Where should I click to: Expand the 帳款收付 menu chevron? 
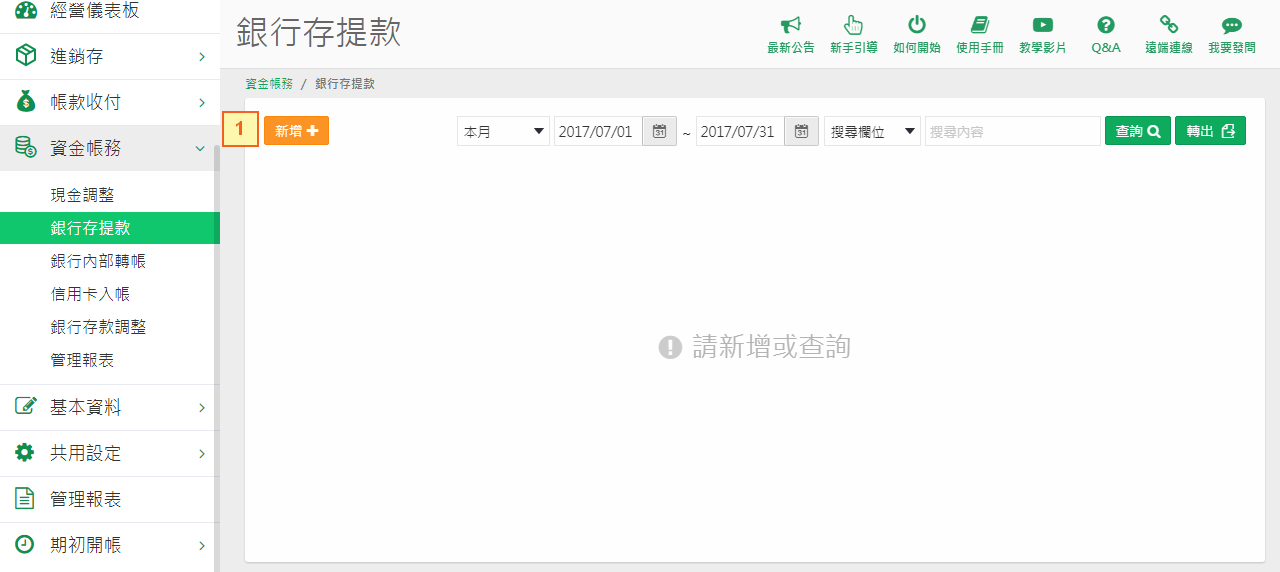201,103
